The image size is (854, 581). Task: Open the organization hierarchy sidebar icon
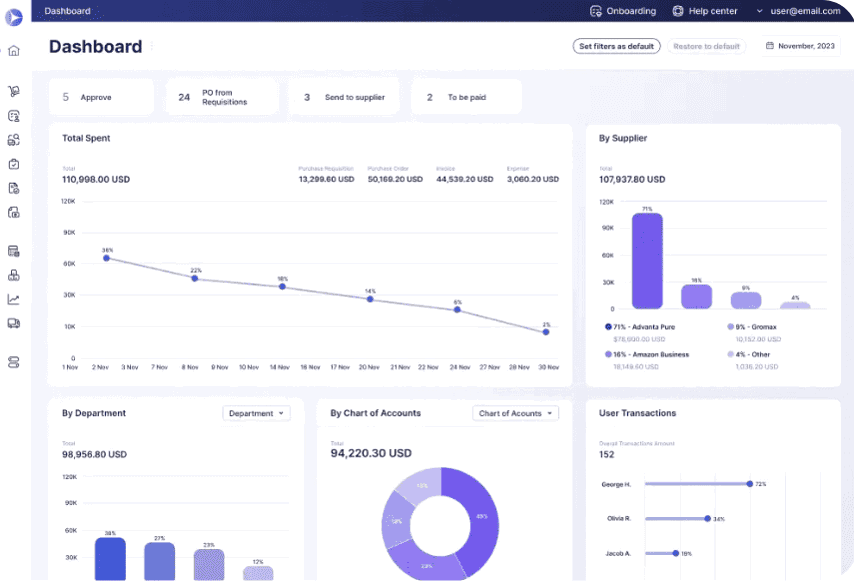[x=14, y=275]
